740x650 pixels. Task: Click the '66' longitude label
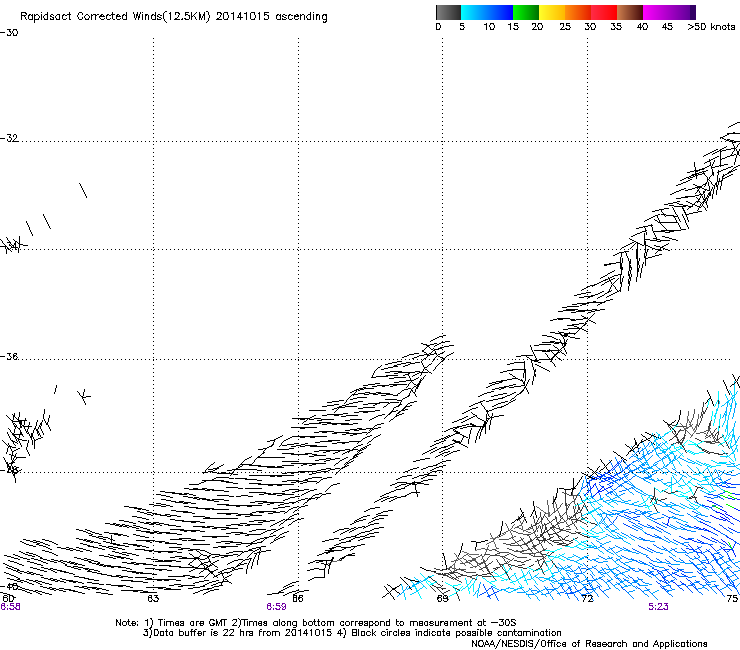298,599
